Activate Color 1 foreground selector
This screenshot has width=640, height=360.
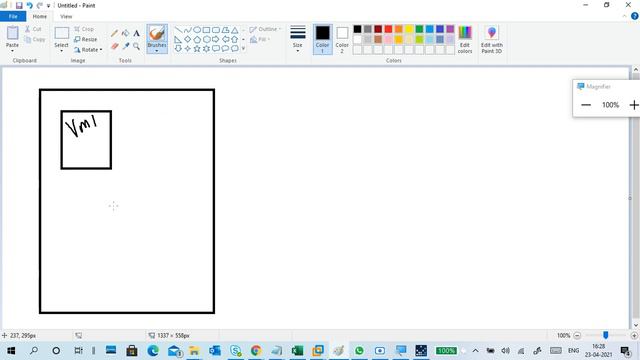click(322, 39)
